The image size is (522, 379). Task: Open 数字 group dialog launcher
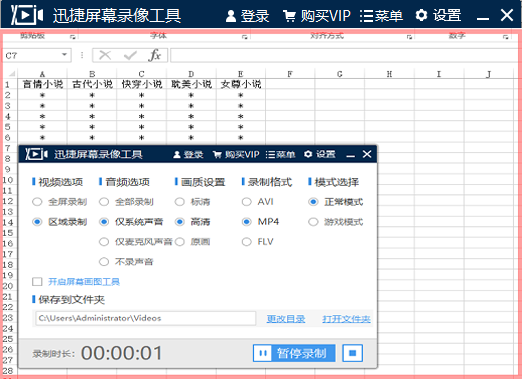(506, 37)
